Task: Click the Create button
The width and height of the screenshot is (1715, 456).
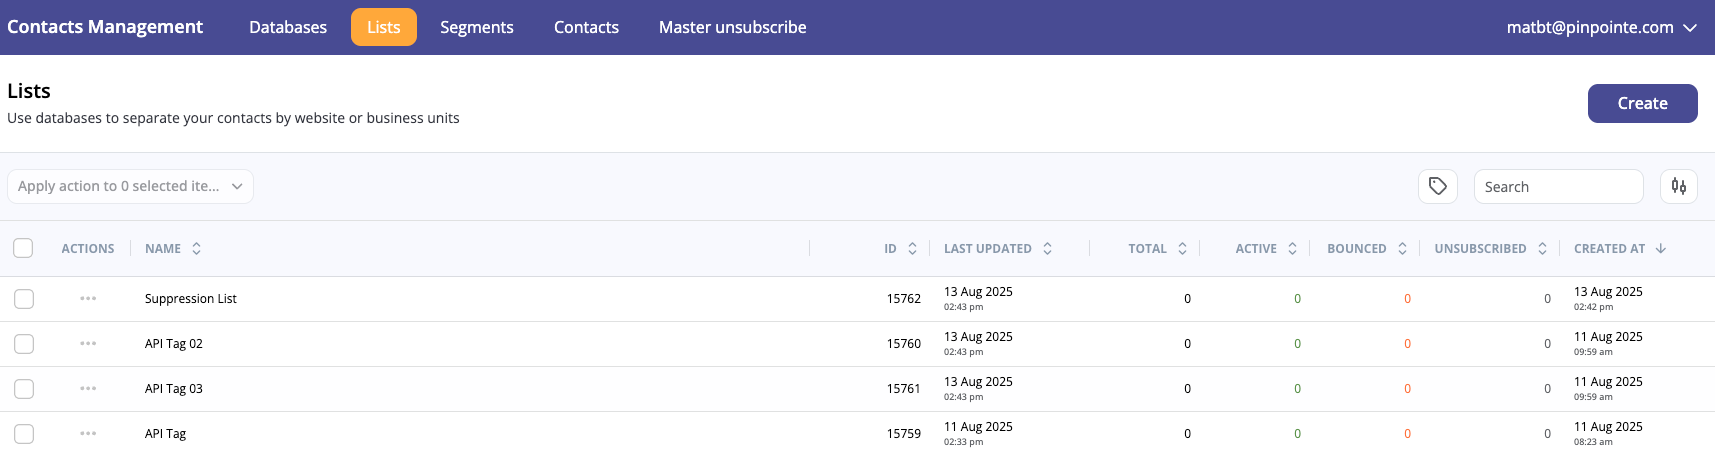Action: click(x=1642, y=103)
